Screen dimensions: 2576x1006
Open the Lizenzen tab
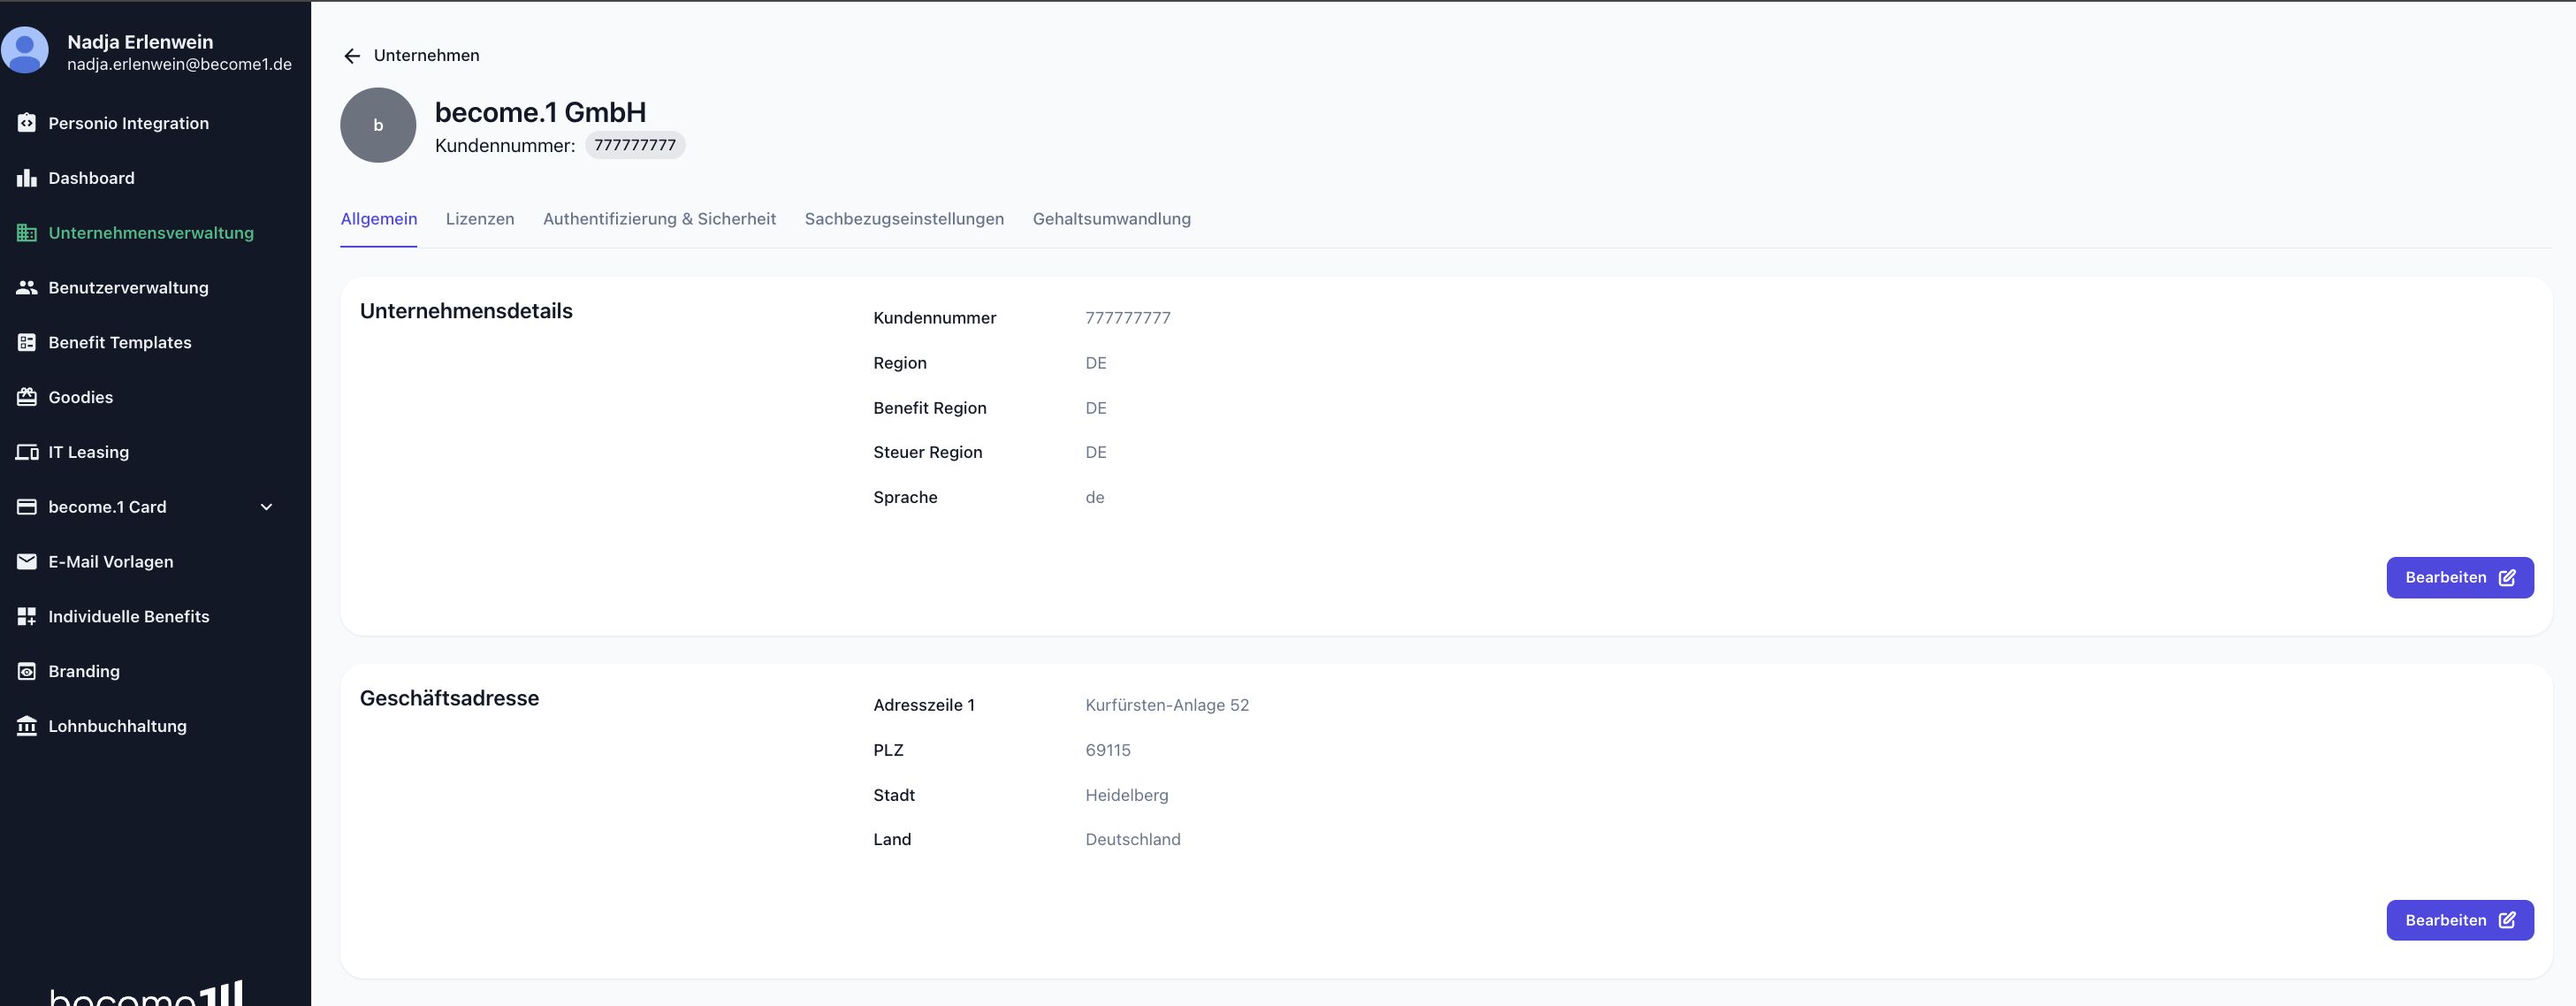pyautogui.click(x=480, y=219)
